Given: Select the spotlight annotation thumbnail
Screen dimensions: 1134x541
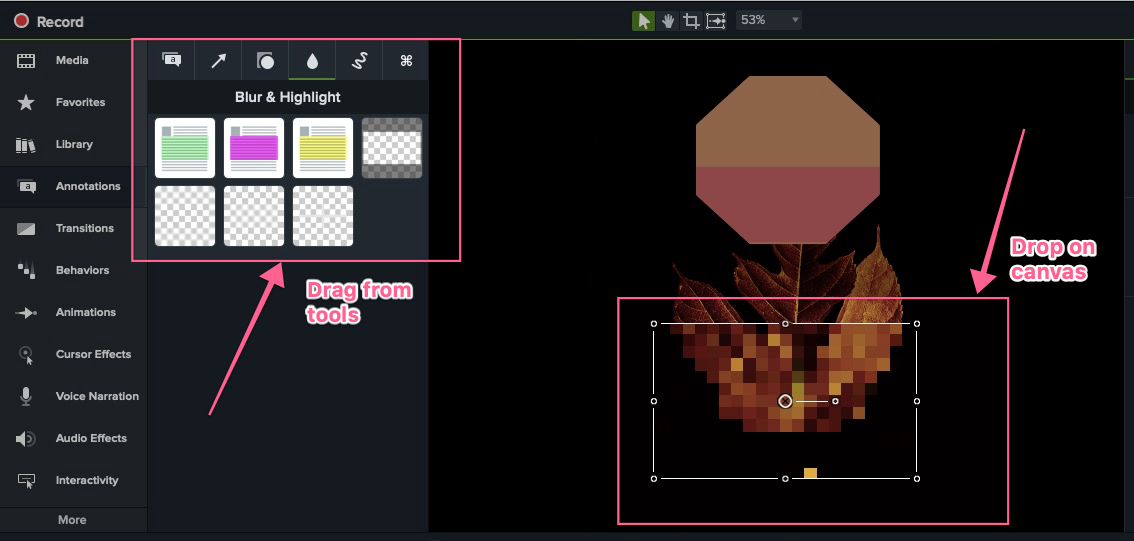Looking at the screenshot, I should pyautogui.click(x=392, y=148).
